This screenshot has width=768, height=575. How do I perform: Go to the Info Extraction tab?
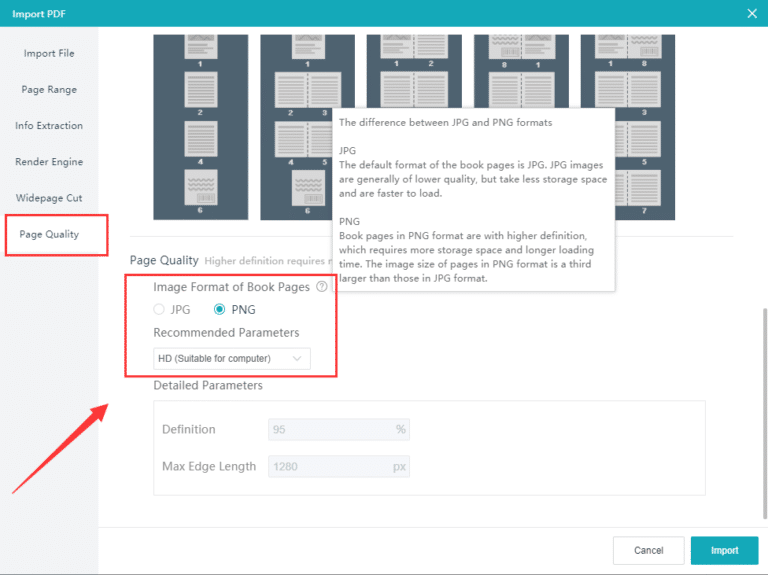49,126
